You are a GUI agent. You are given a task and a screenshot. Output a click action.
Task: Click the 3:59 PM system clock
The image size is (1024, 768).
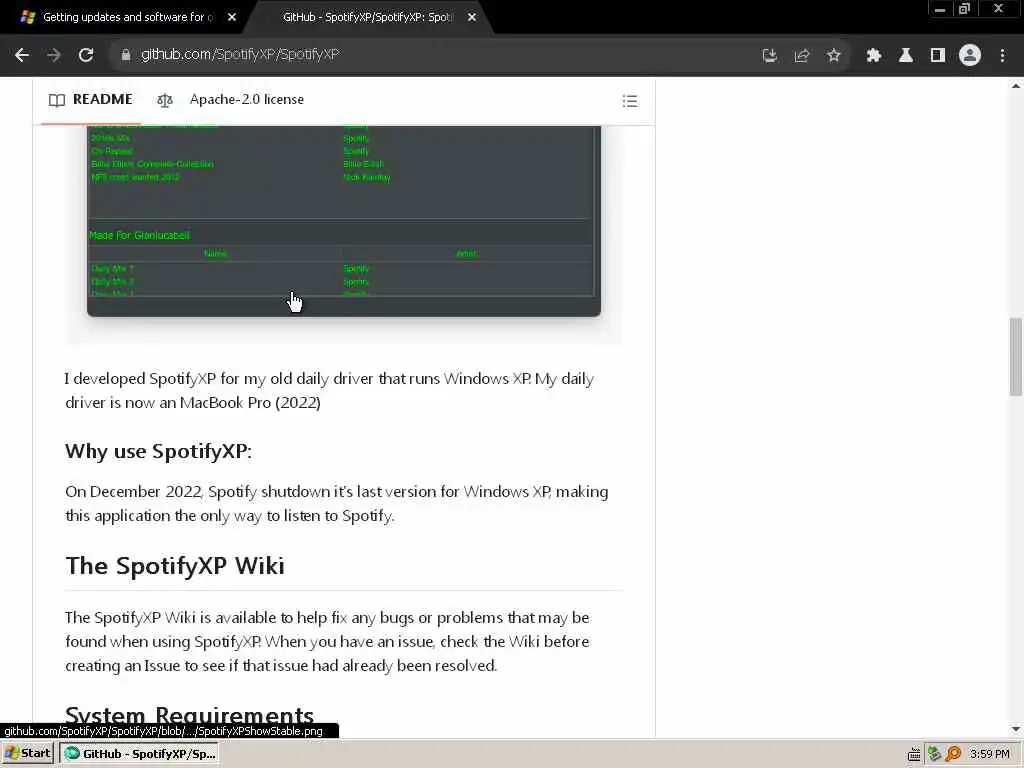[x=989, y=754]
